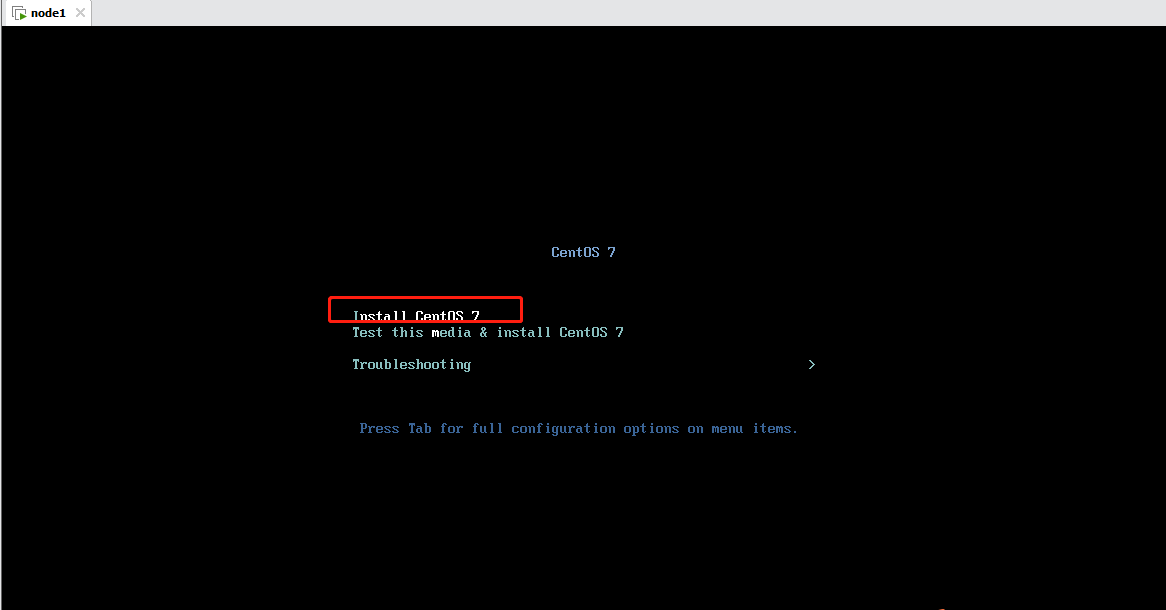This screenshot has height=610, width=1166.
Task: Expand the chevron arrow beside Troubleshooting
Action: (811, 365)
